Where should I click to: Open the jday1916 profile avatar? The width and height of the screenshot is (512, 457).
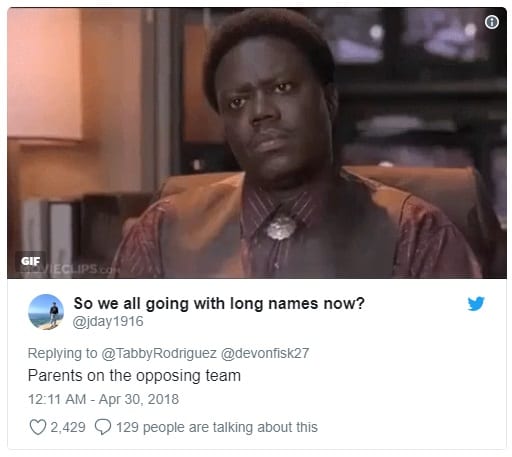46,312
